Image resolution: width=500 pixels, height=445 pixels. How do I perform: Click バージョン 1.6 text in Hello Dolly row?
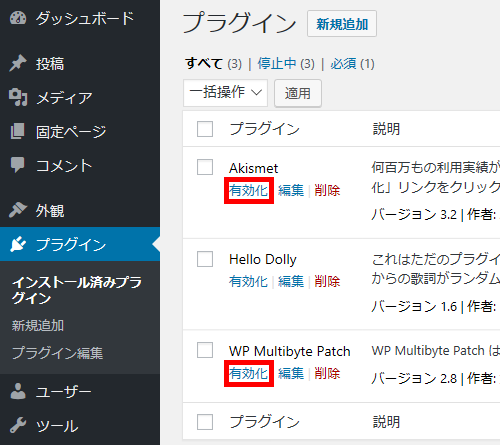pos(414,306)
